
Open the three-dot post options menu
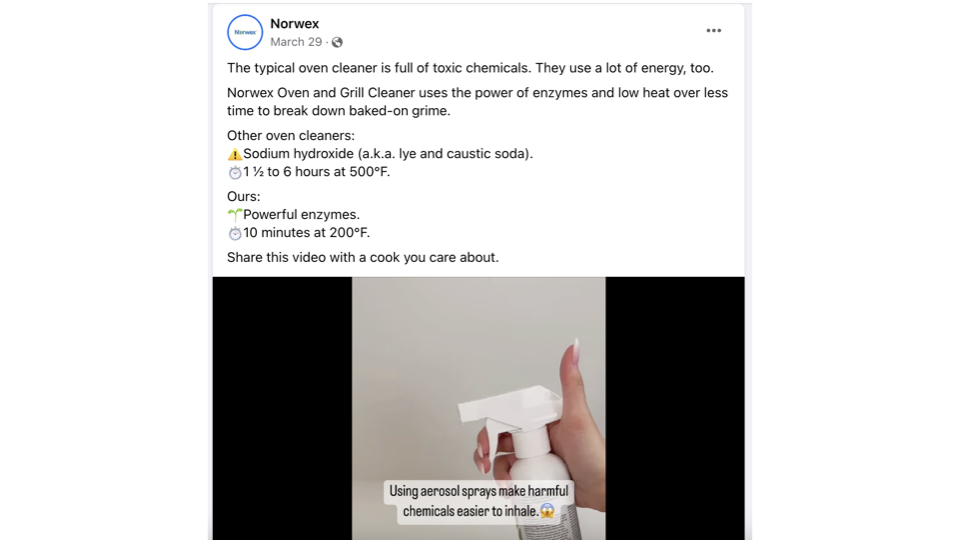[x=713, y=31]
